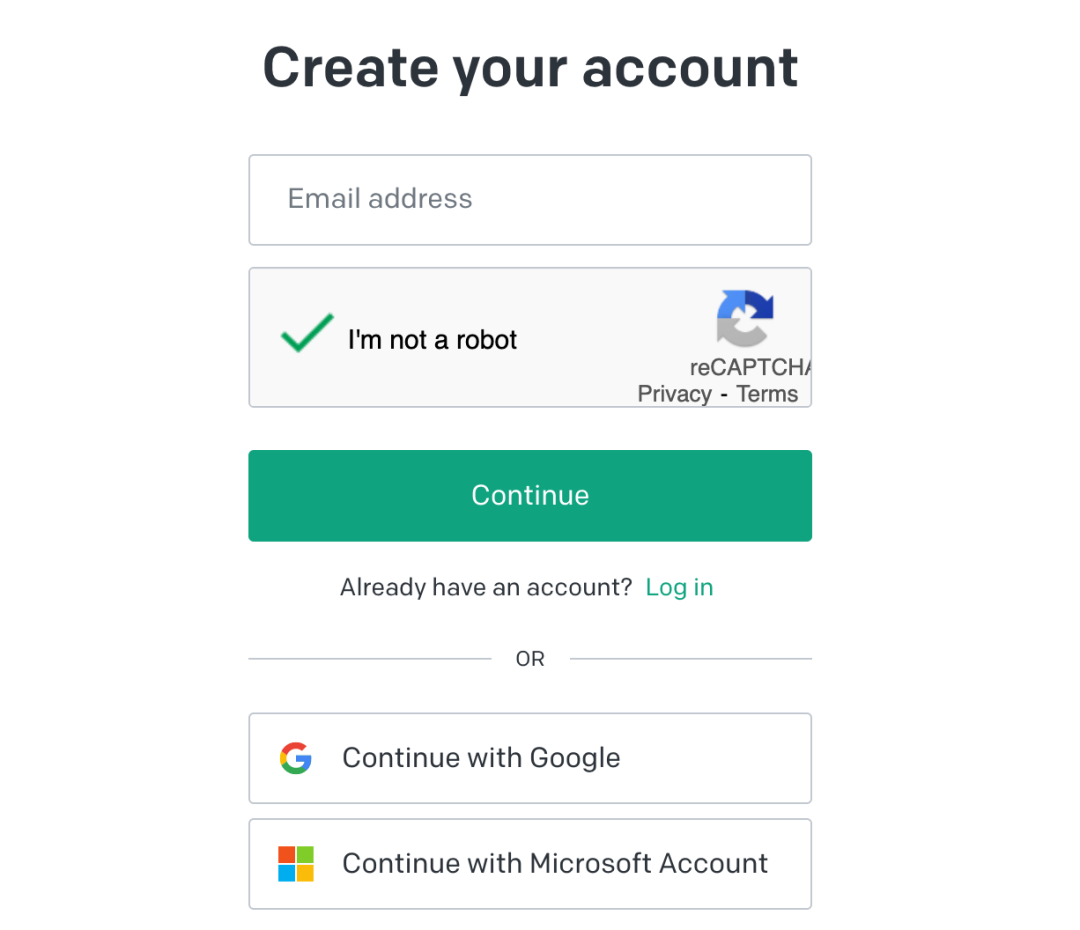The height and width of the screenshot is (930, 1080).
Task: Click the OR divider label
Action: pyautogui.click(x=530, y=659)
